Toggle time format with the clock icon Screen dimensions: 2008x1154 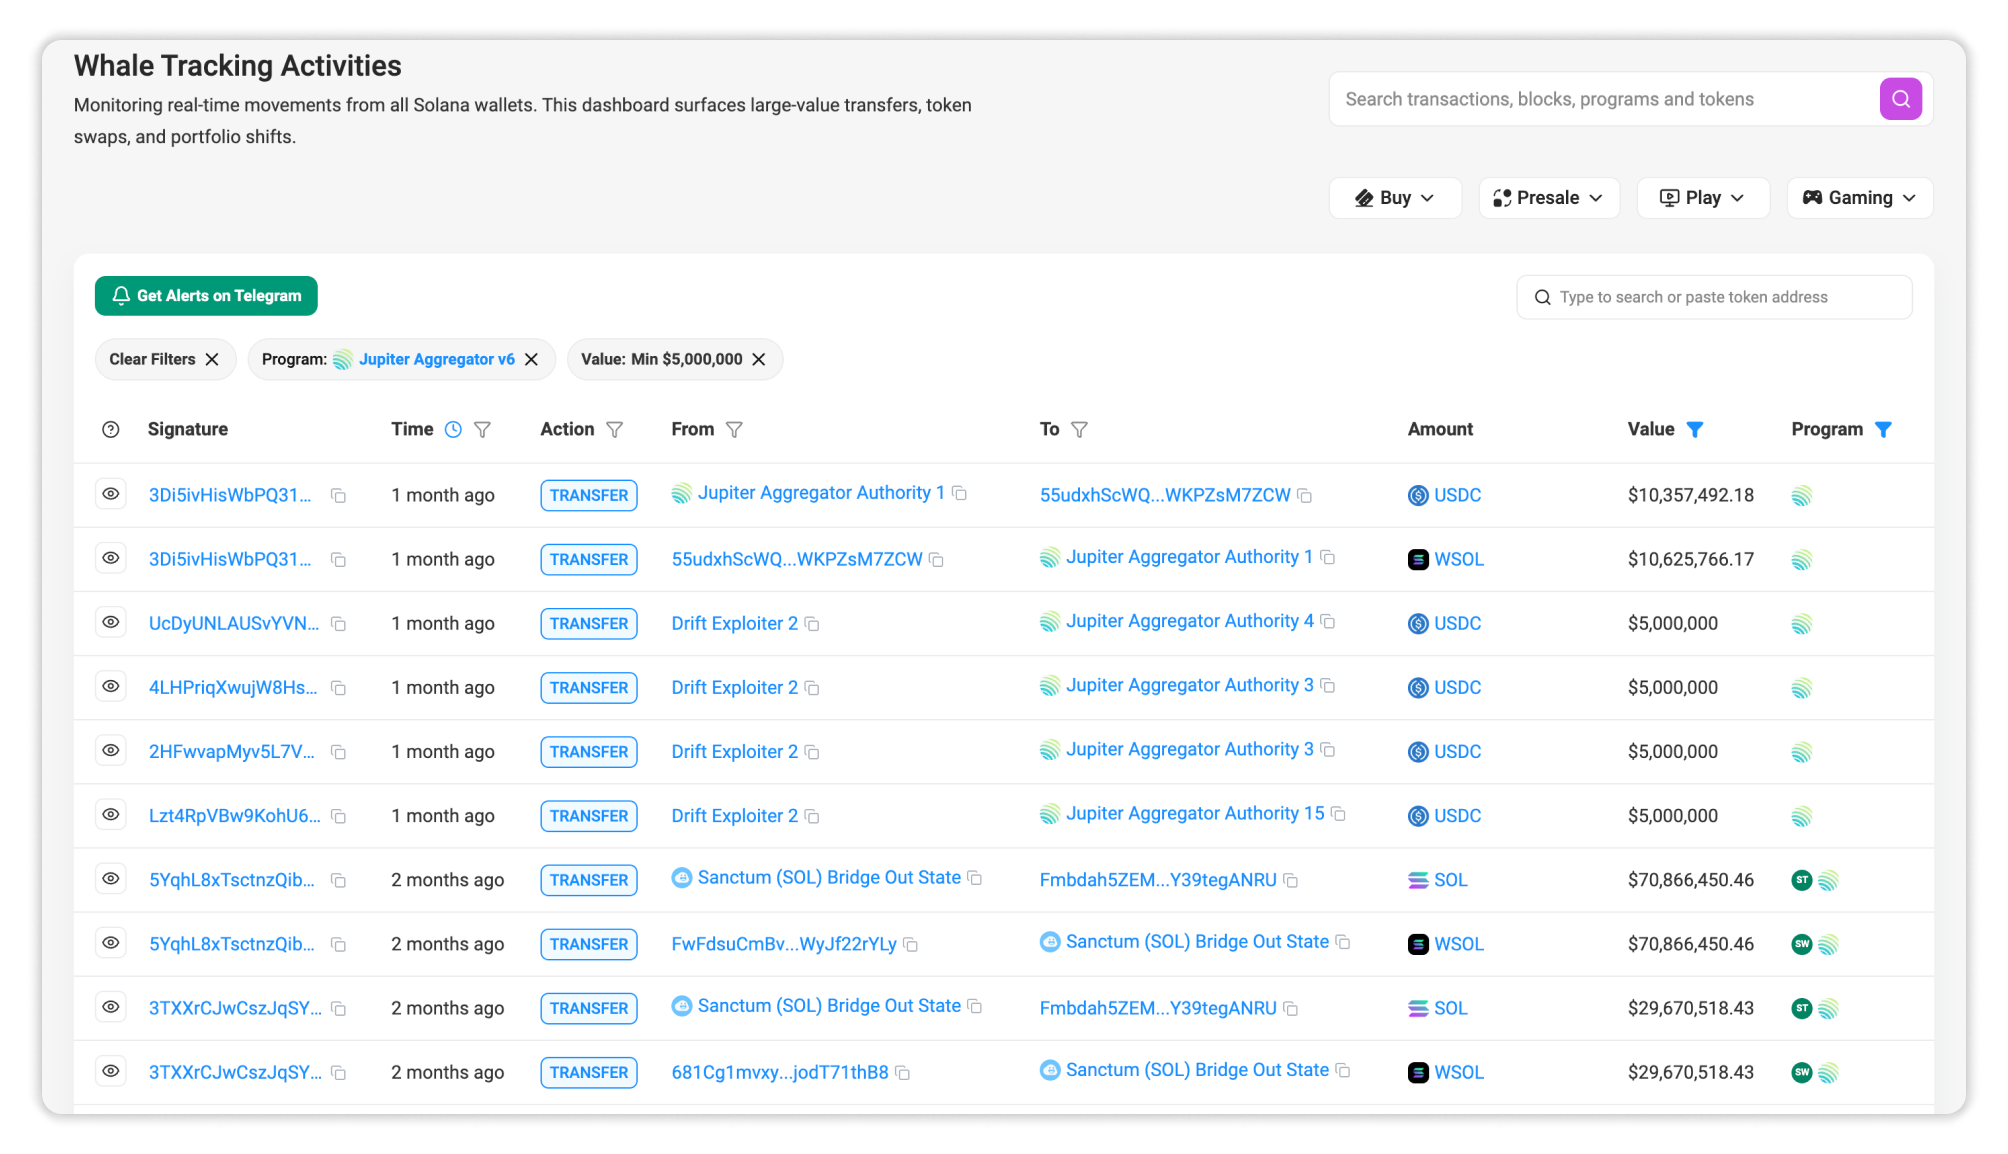pos(453,429)
